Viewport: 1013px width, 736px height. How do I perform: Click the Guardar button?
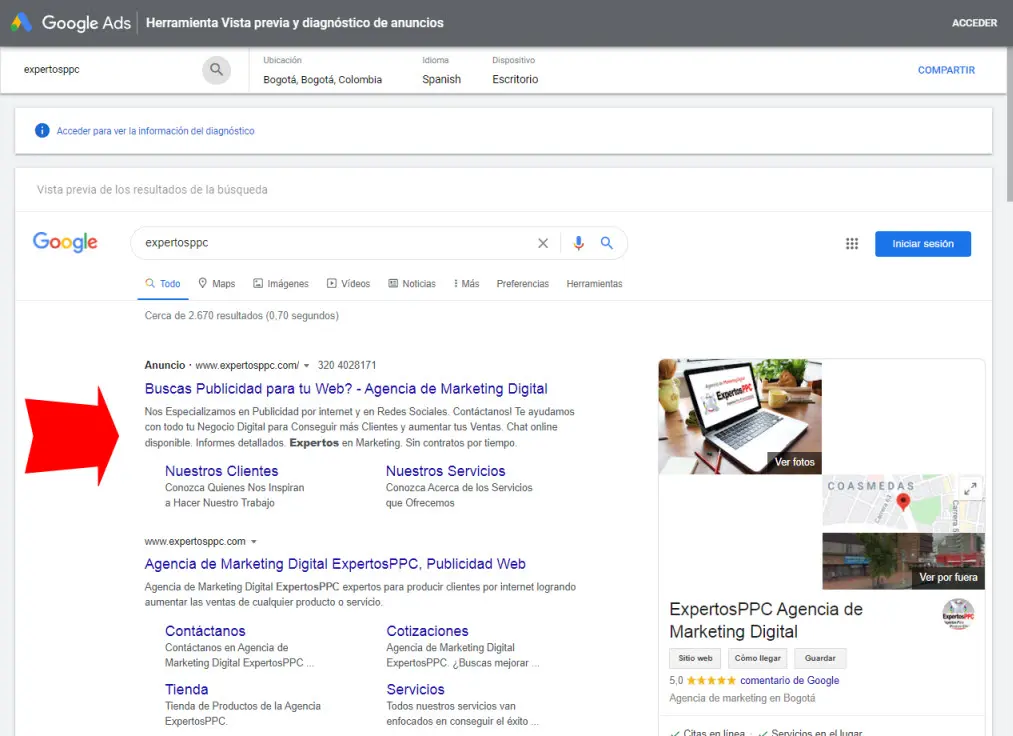coord(820,658)
